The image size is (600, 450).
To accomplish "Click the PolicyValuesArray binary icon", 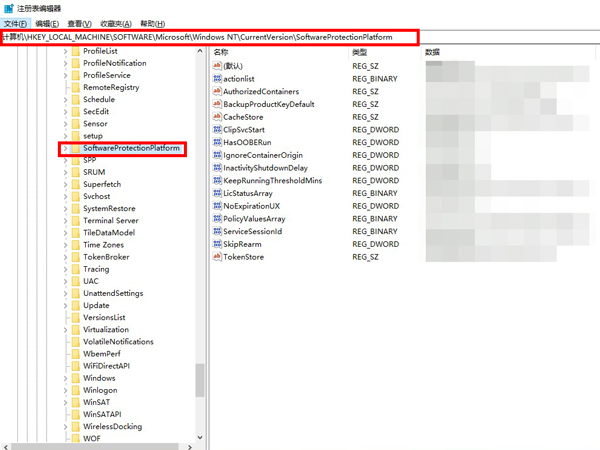I will [x=217, y=219].
